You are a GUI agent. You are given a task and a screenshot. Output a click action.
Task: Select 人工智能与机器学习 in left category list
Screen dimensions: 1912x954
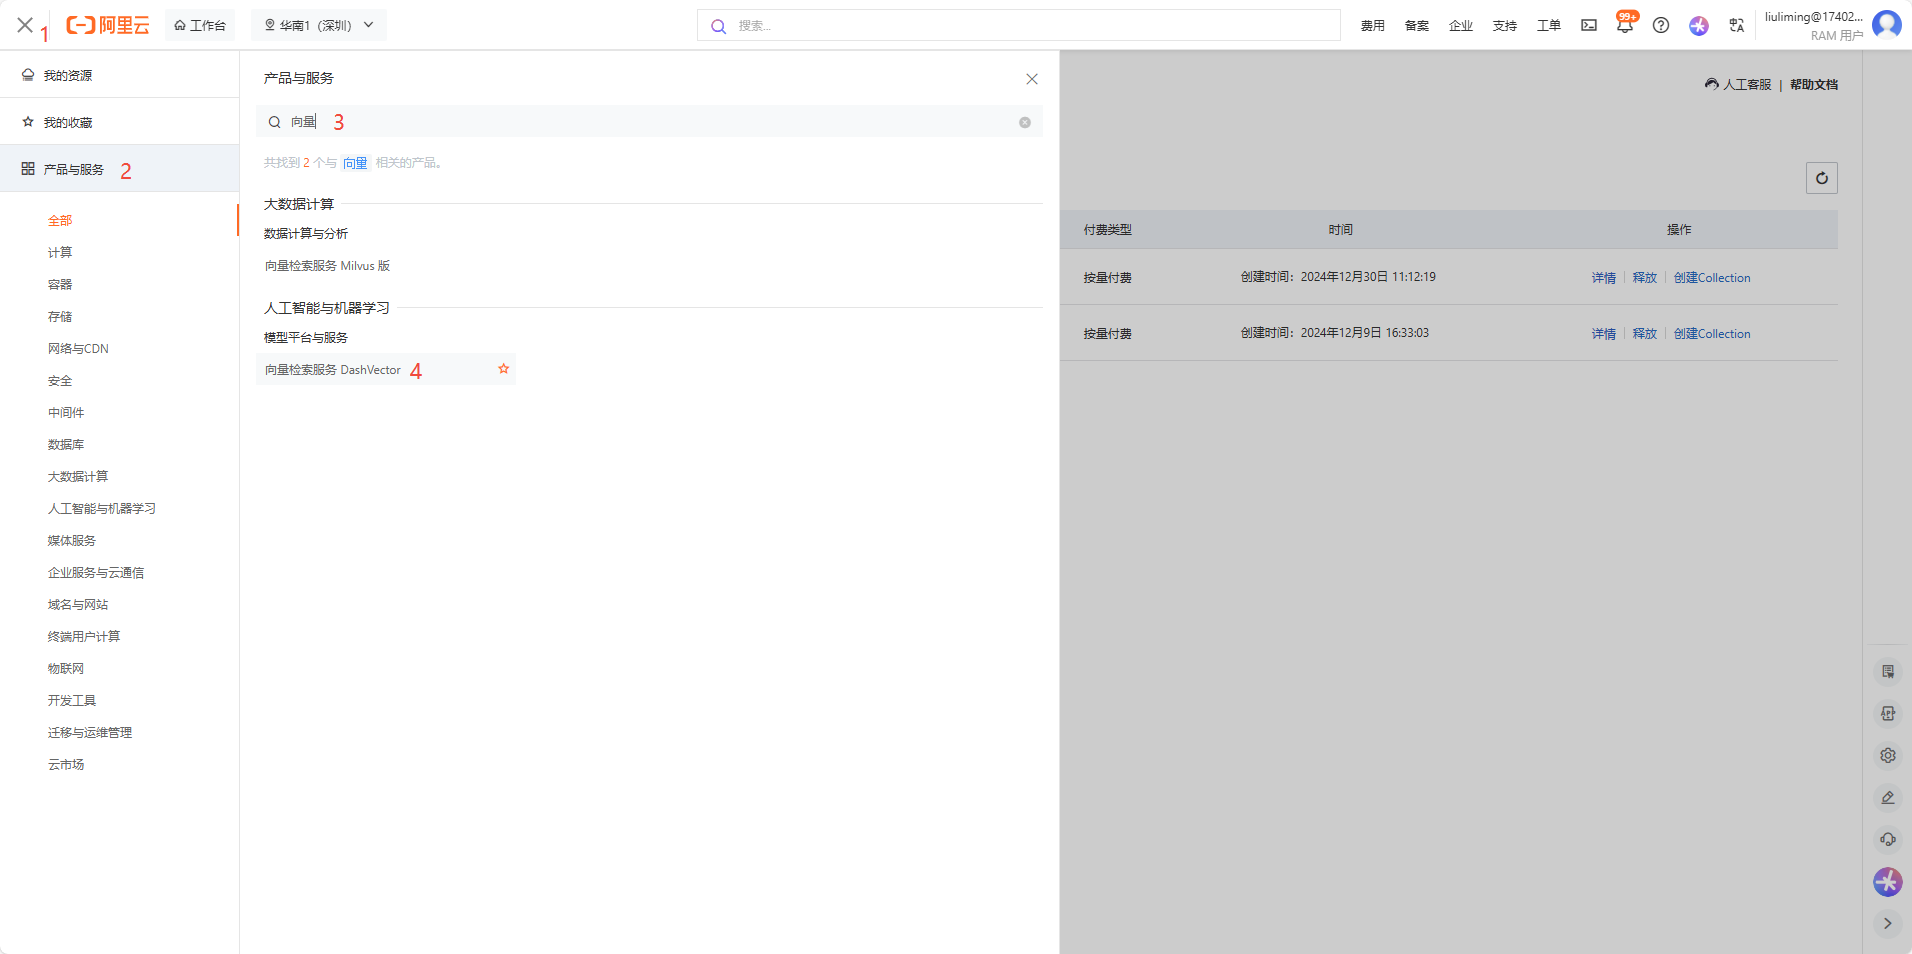[x=102, y=509]
